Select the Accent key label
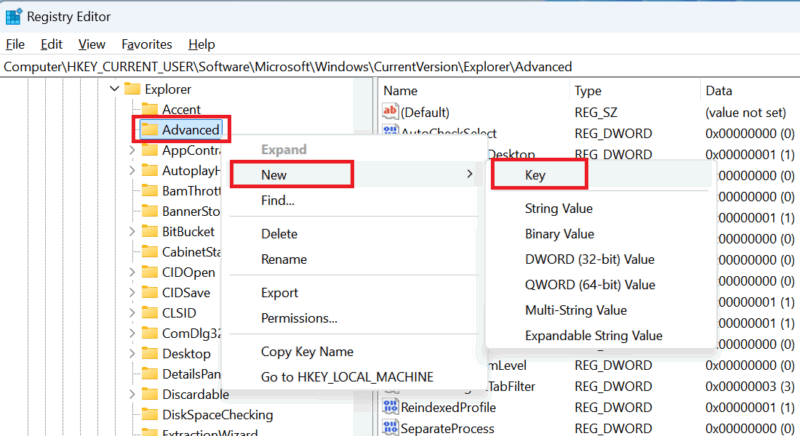Screen dimensions: 800x436 click(x=181, y=109)
